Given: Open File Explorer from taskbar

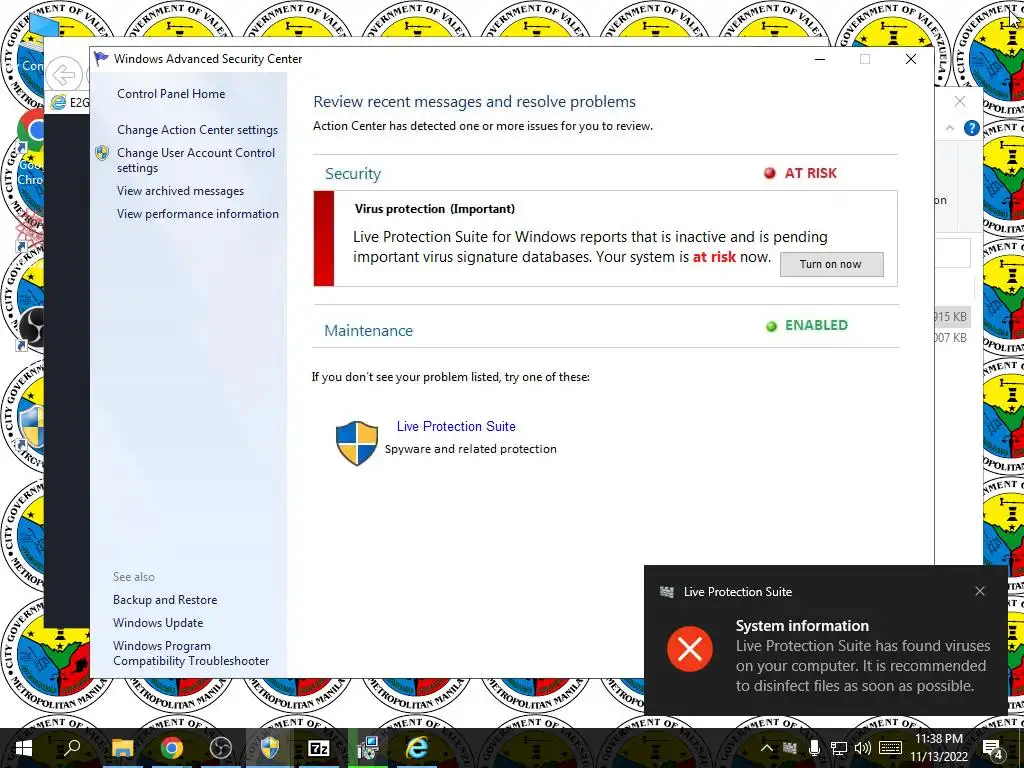Looking at the screenshot, I should (122, 748).
